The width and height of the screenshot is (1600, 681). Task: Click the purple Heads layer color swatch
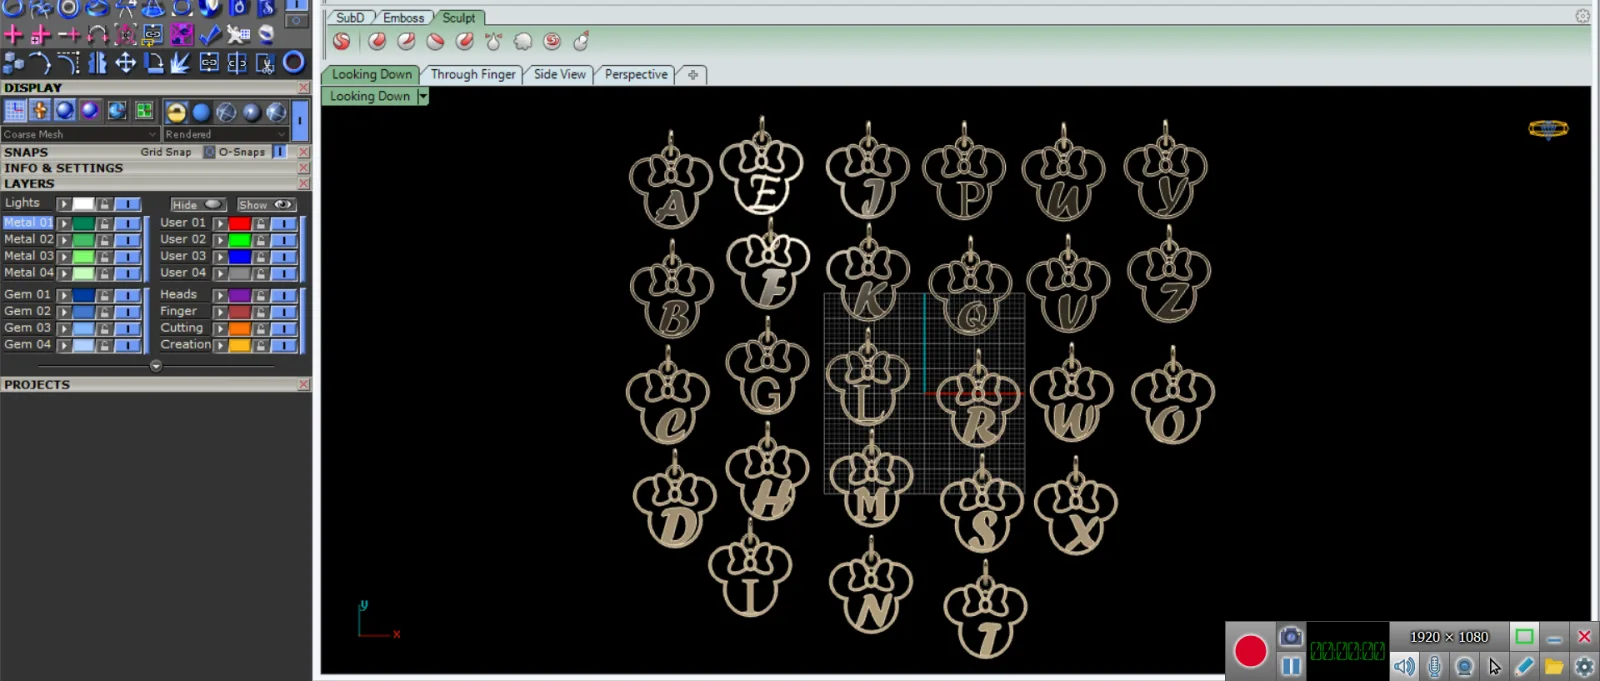(239, 295)
